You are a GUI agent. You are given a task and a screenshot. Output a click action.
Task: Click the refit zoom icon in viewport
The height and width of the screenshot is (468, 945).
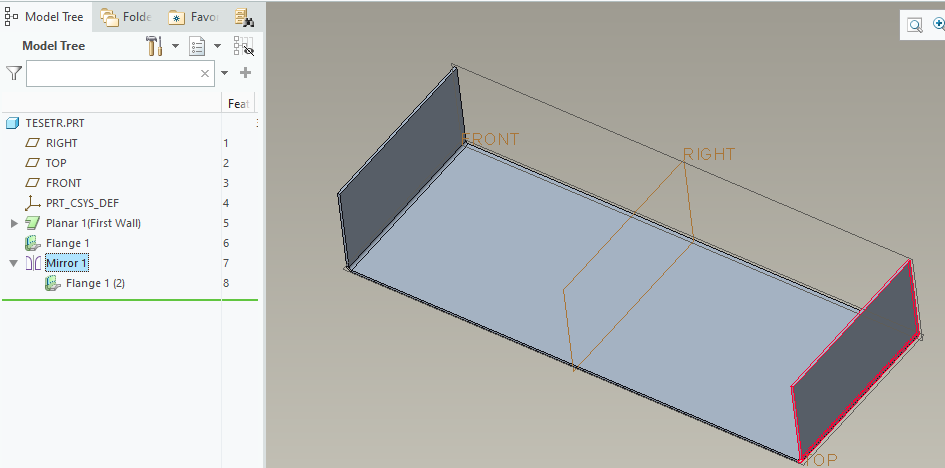pos(914,25)
